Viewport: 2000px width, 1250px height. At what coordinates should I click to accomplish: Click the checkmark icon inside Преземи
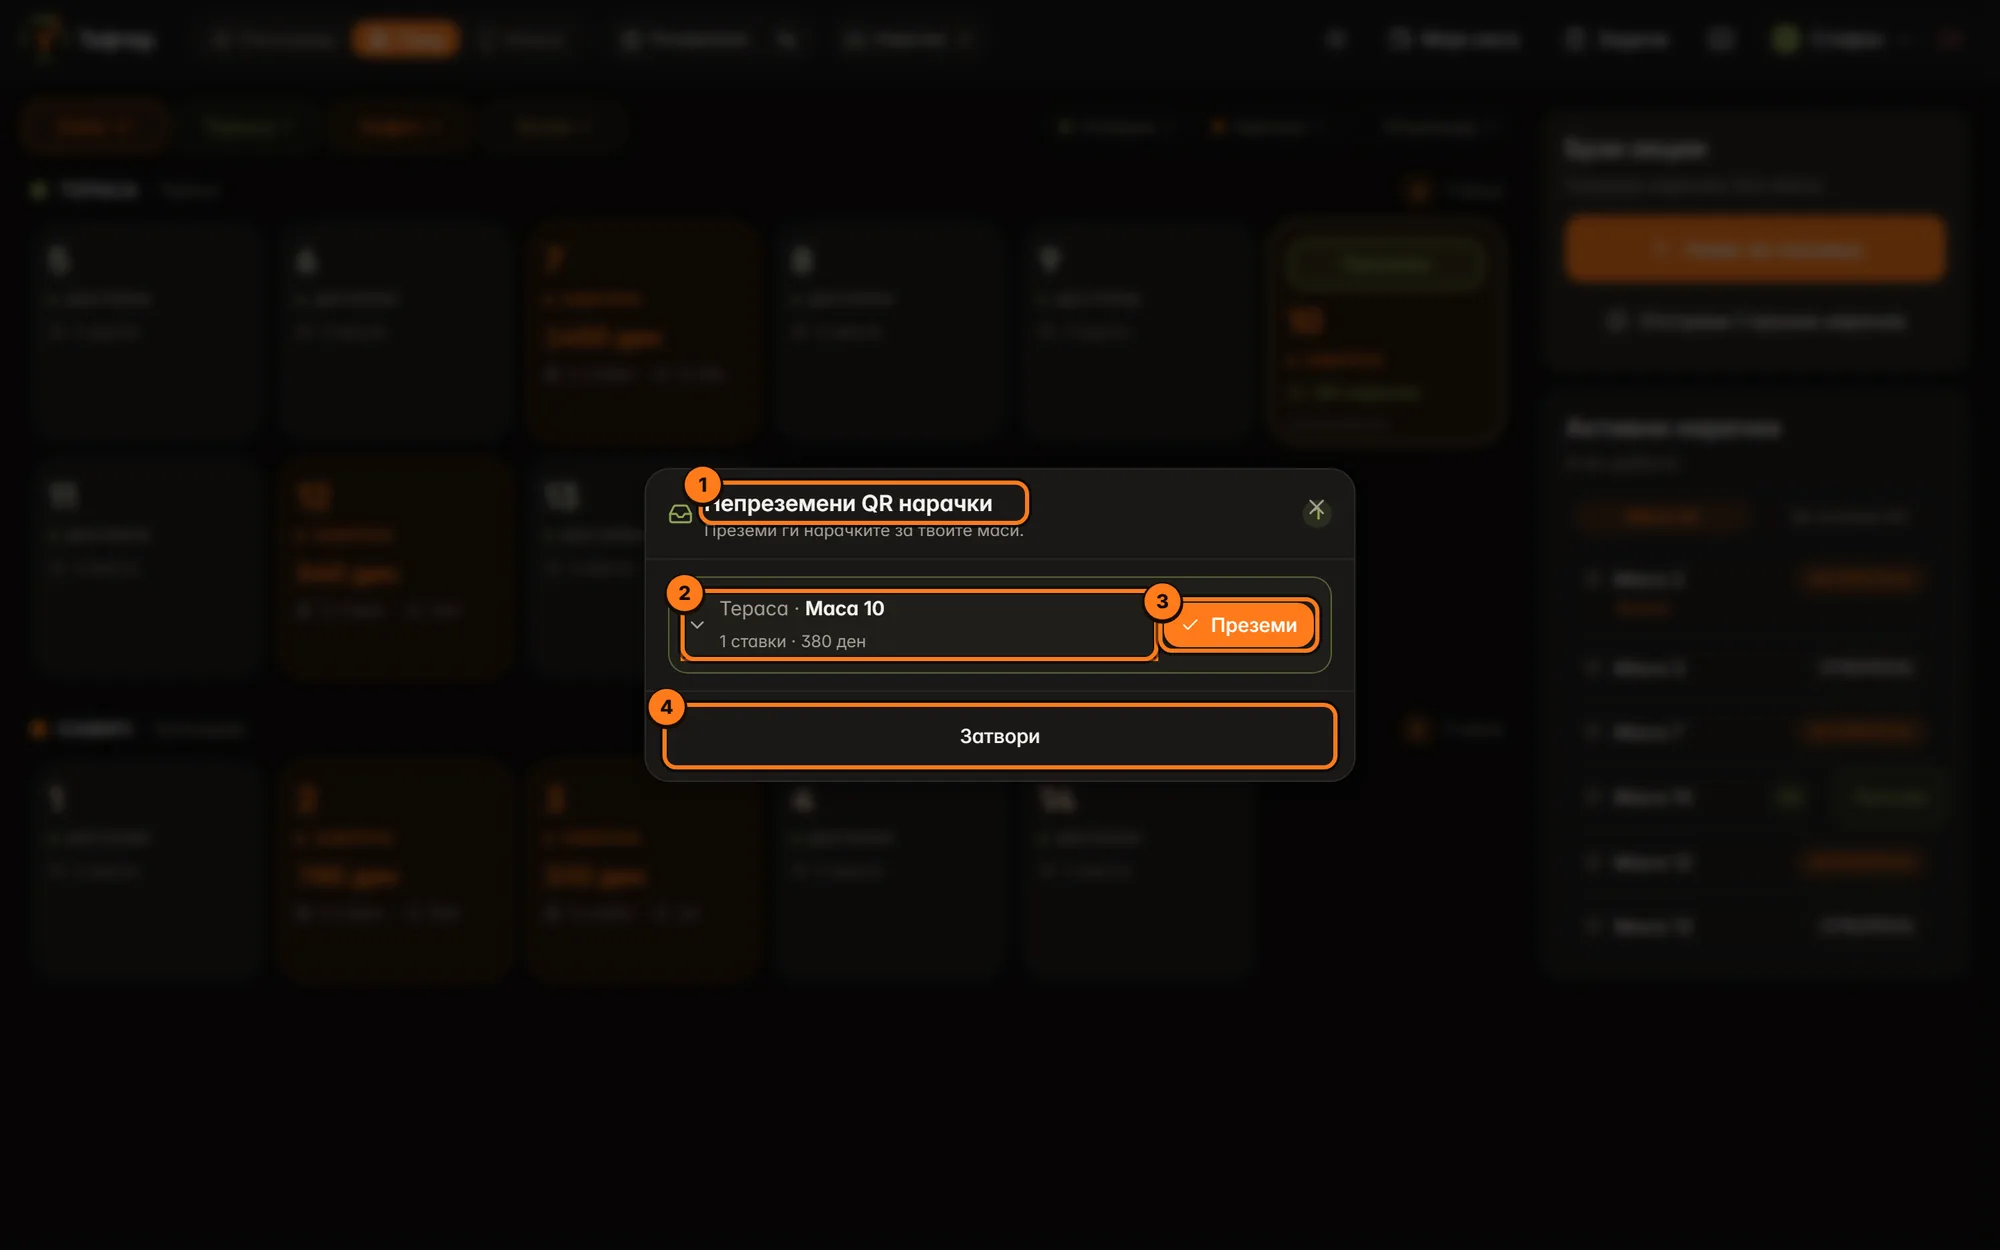tap(1190, 625)
